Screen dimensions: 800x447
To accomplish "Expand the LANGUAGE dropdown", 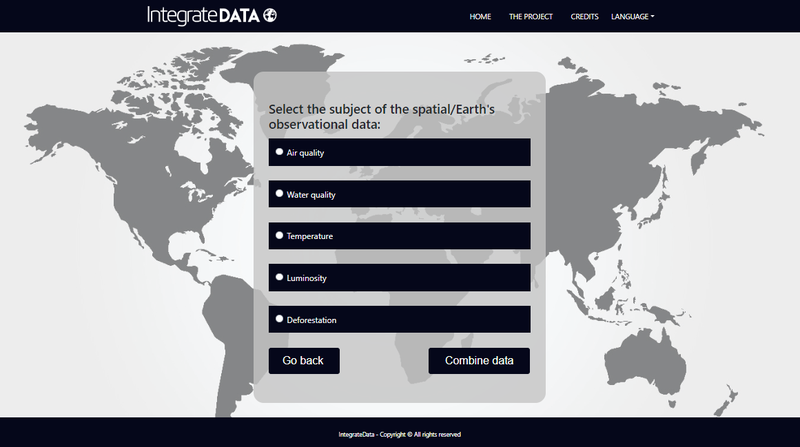I will point(632,17).
